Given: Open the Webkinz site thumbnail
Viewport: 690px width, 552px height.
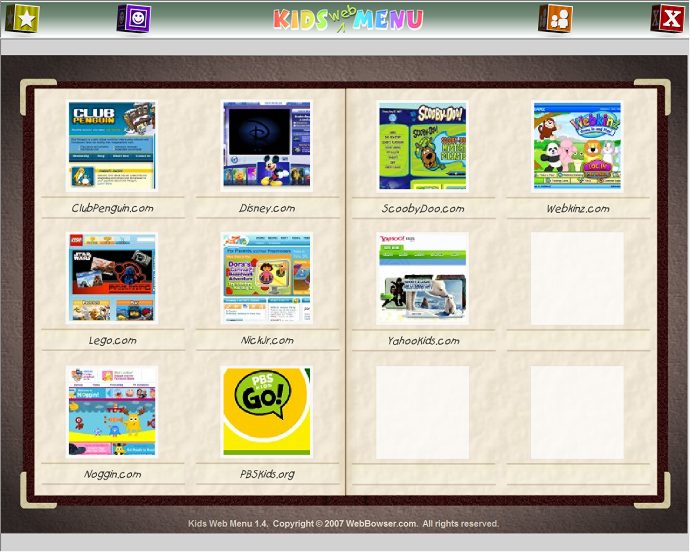Looking at the screenshot, I should pyautogui.click(x=577, y=146).
